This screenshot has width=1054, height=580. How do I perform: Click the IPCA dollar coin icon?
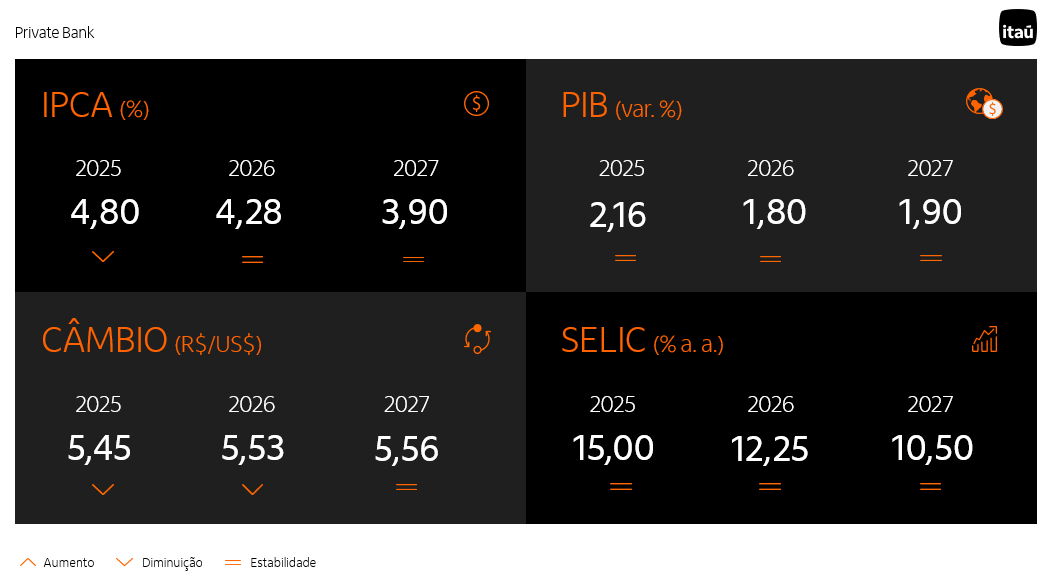[477, 103]
